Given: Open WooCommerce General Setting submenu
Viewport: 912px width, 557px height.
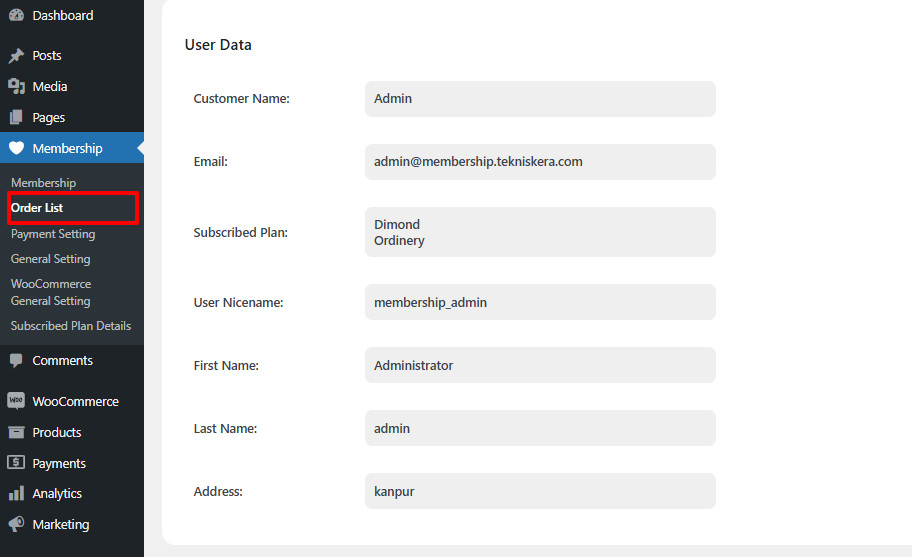Looking at the screenshot, I should (51, 292).
